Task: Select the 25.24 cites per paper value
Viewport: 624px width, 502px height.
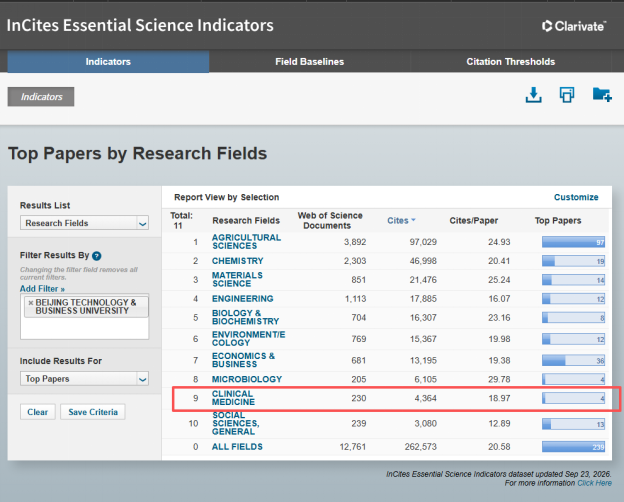Action: click(x=499, y=280)
